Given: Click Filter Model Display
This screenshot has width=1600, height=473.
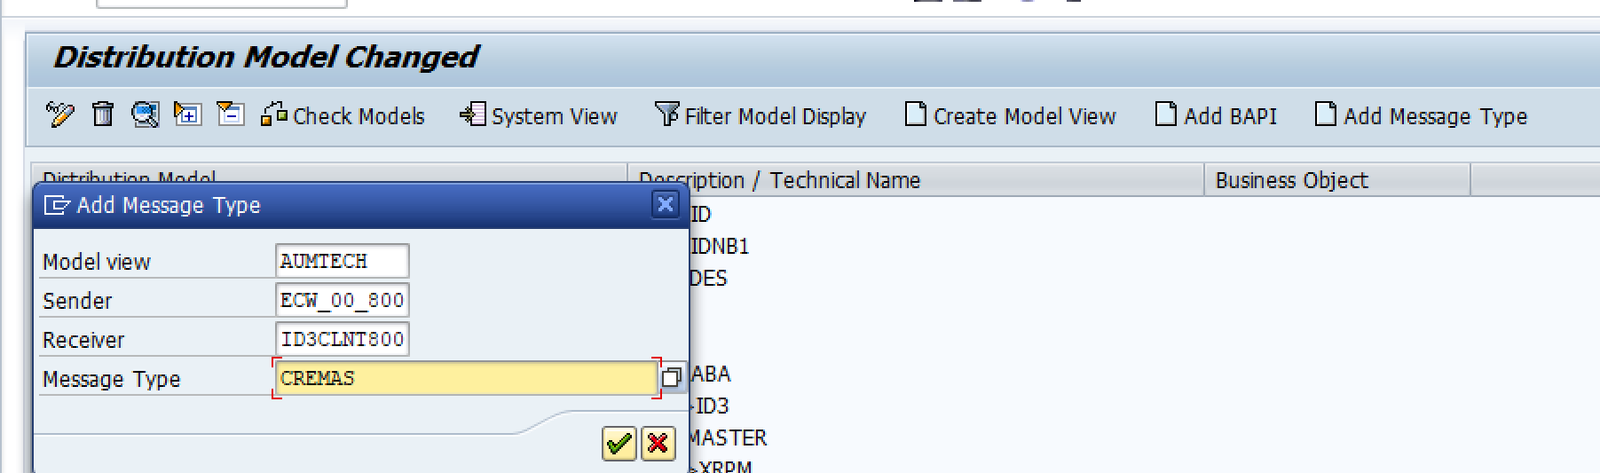Looking at the screenshot, I should click(761, 116).
